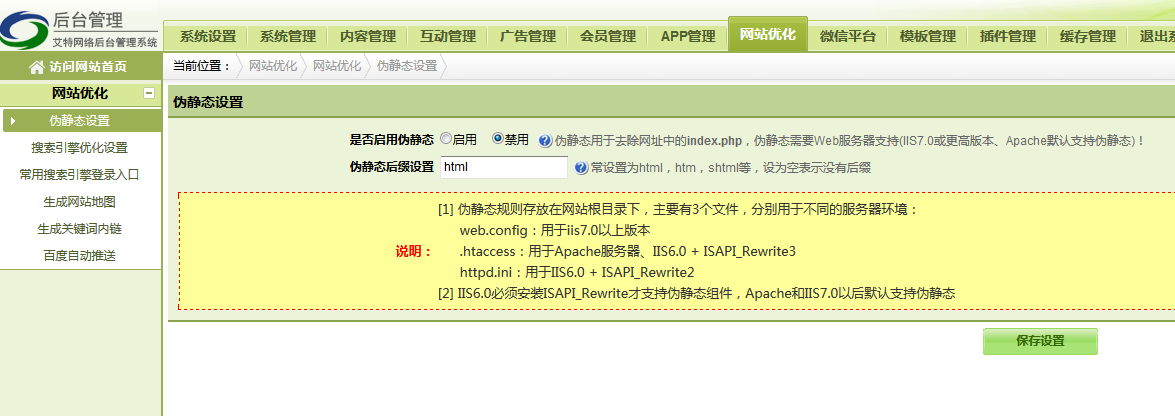Viewport: 1175px width, 416px height.
Task: Click the .htaccess description line
Action: pos(627,251)
